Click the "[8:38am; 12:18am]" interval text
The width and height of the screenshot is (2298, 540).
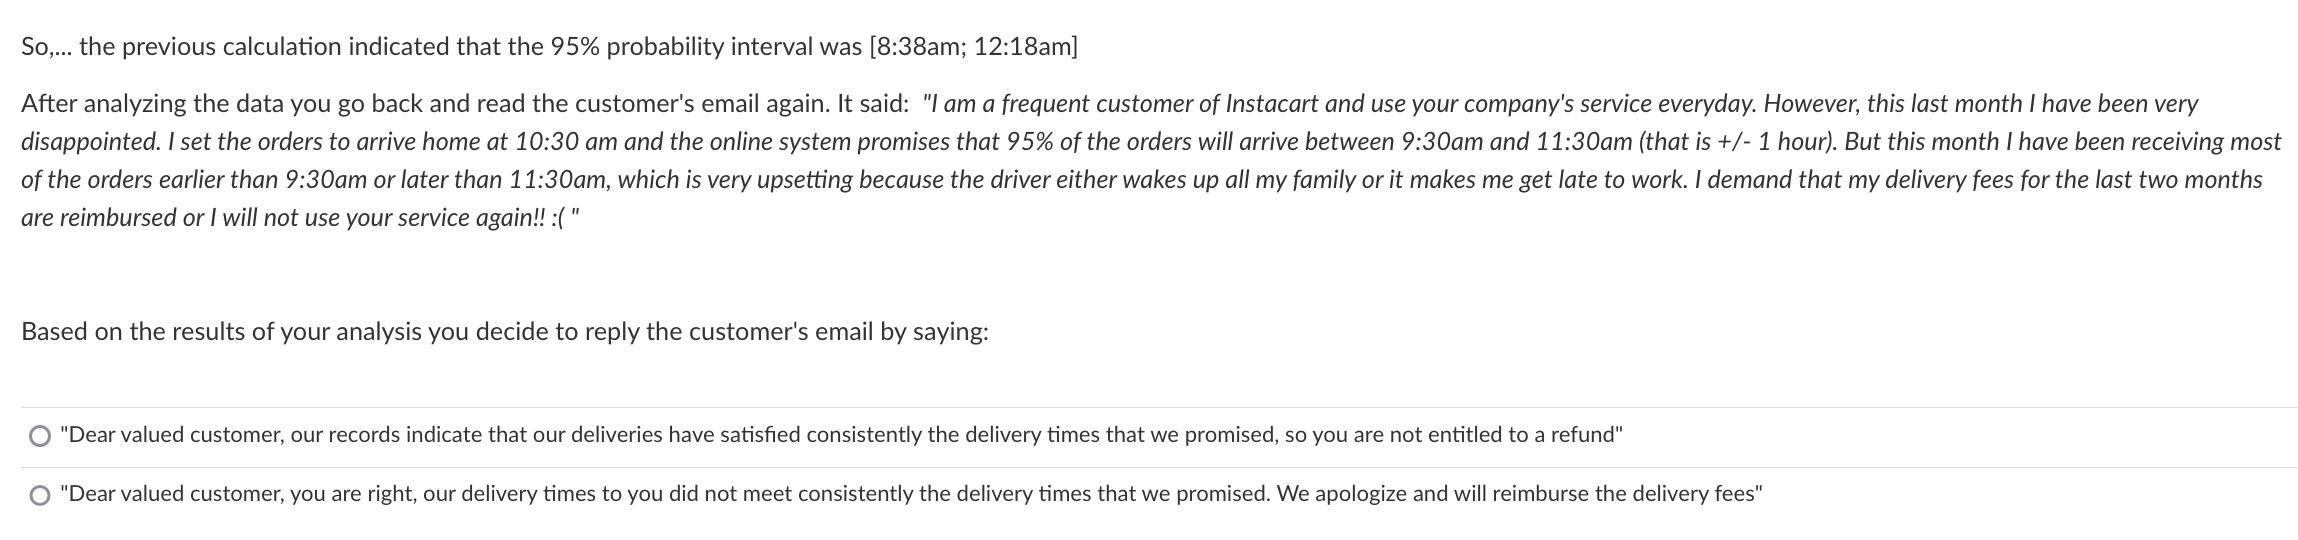click(974, 48)
